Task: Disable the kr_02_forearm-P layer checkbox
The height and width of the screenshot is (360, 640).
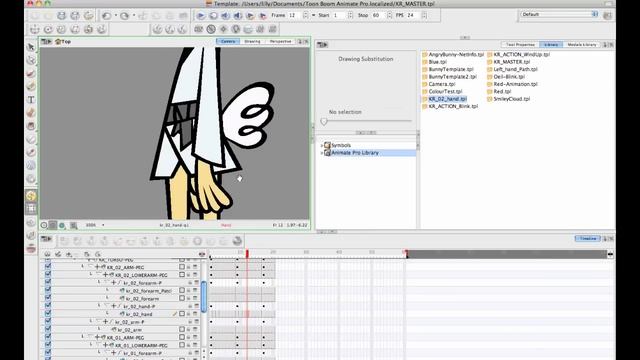Action: coord(48,282)
